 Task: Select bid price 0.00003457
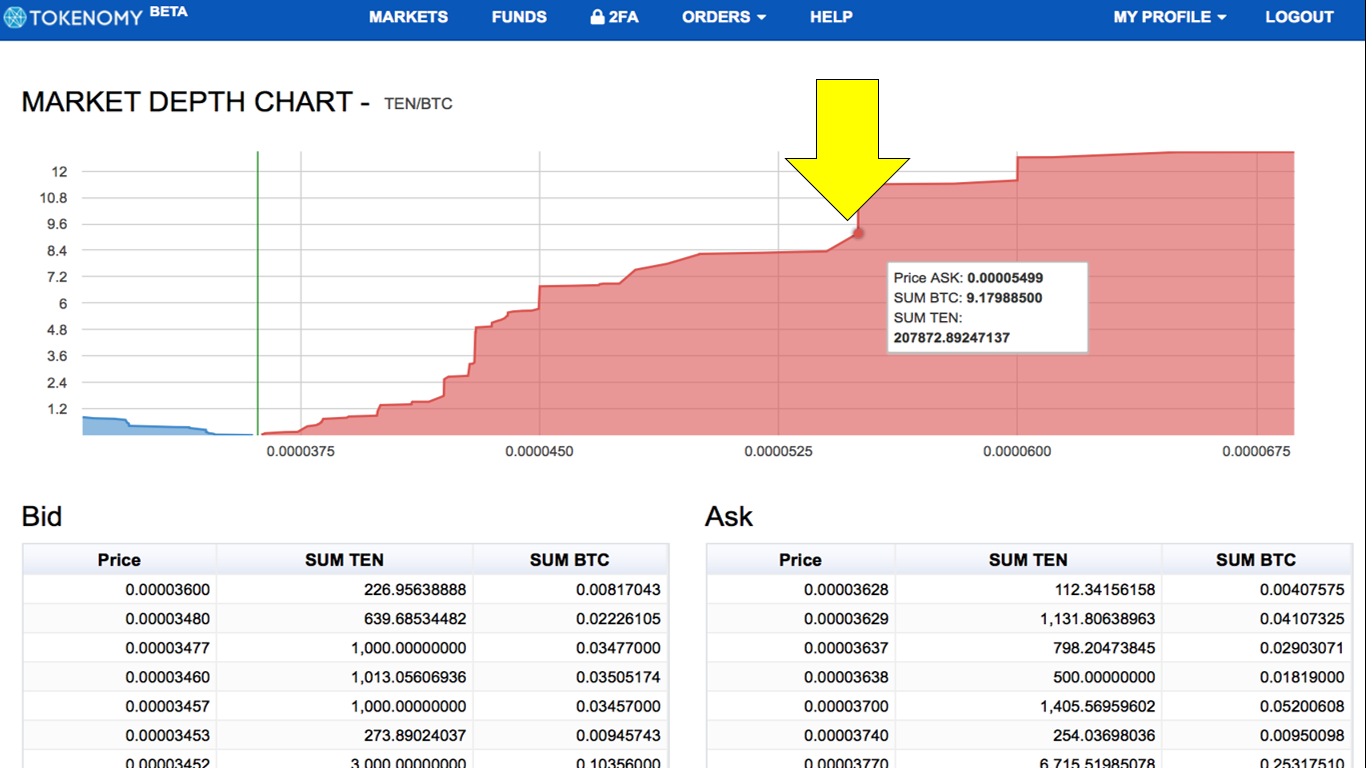pyautogui.click(x=168, y=706)
